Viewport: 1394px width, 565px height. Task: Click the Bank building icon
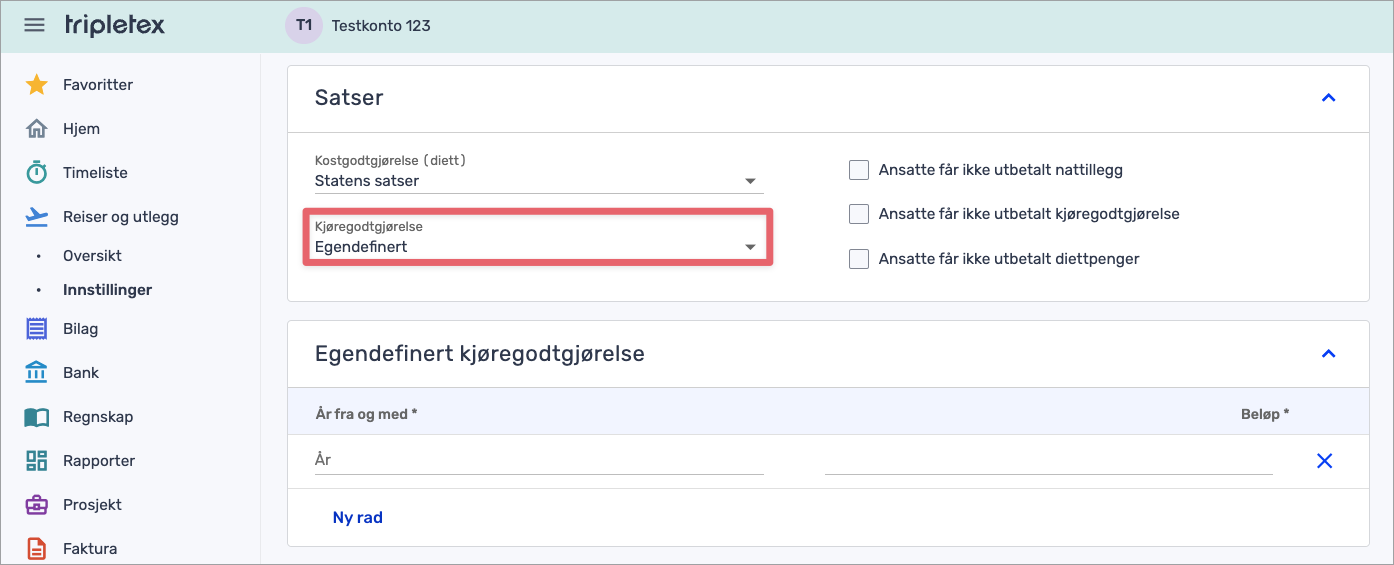coord(37,373)
